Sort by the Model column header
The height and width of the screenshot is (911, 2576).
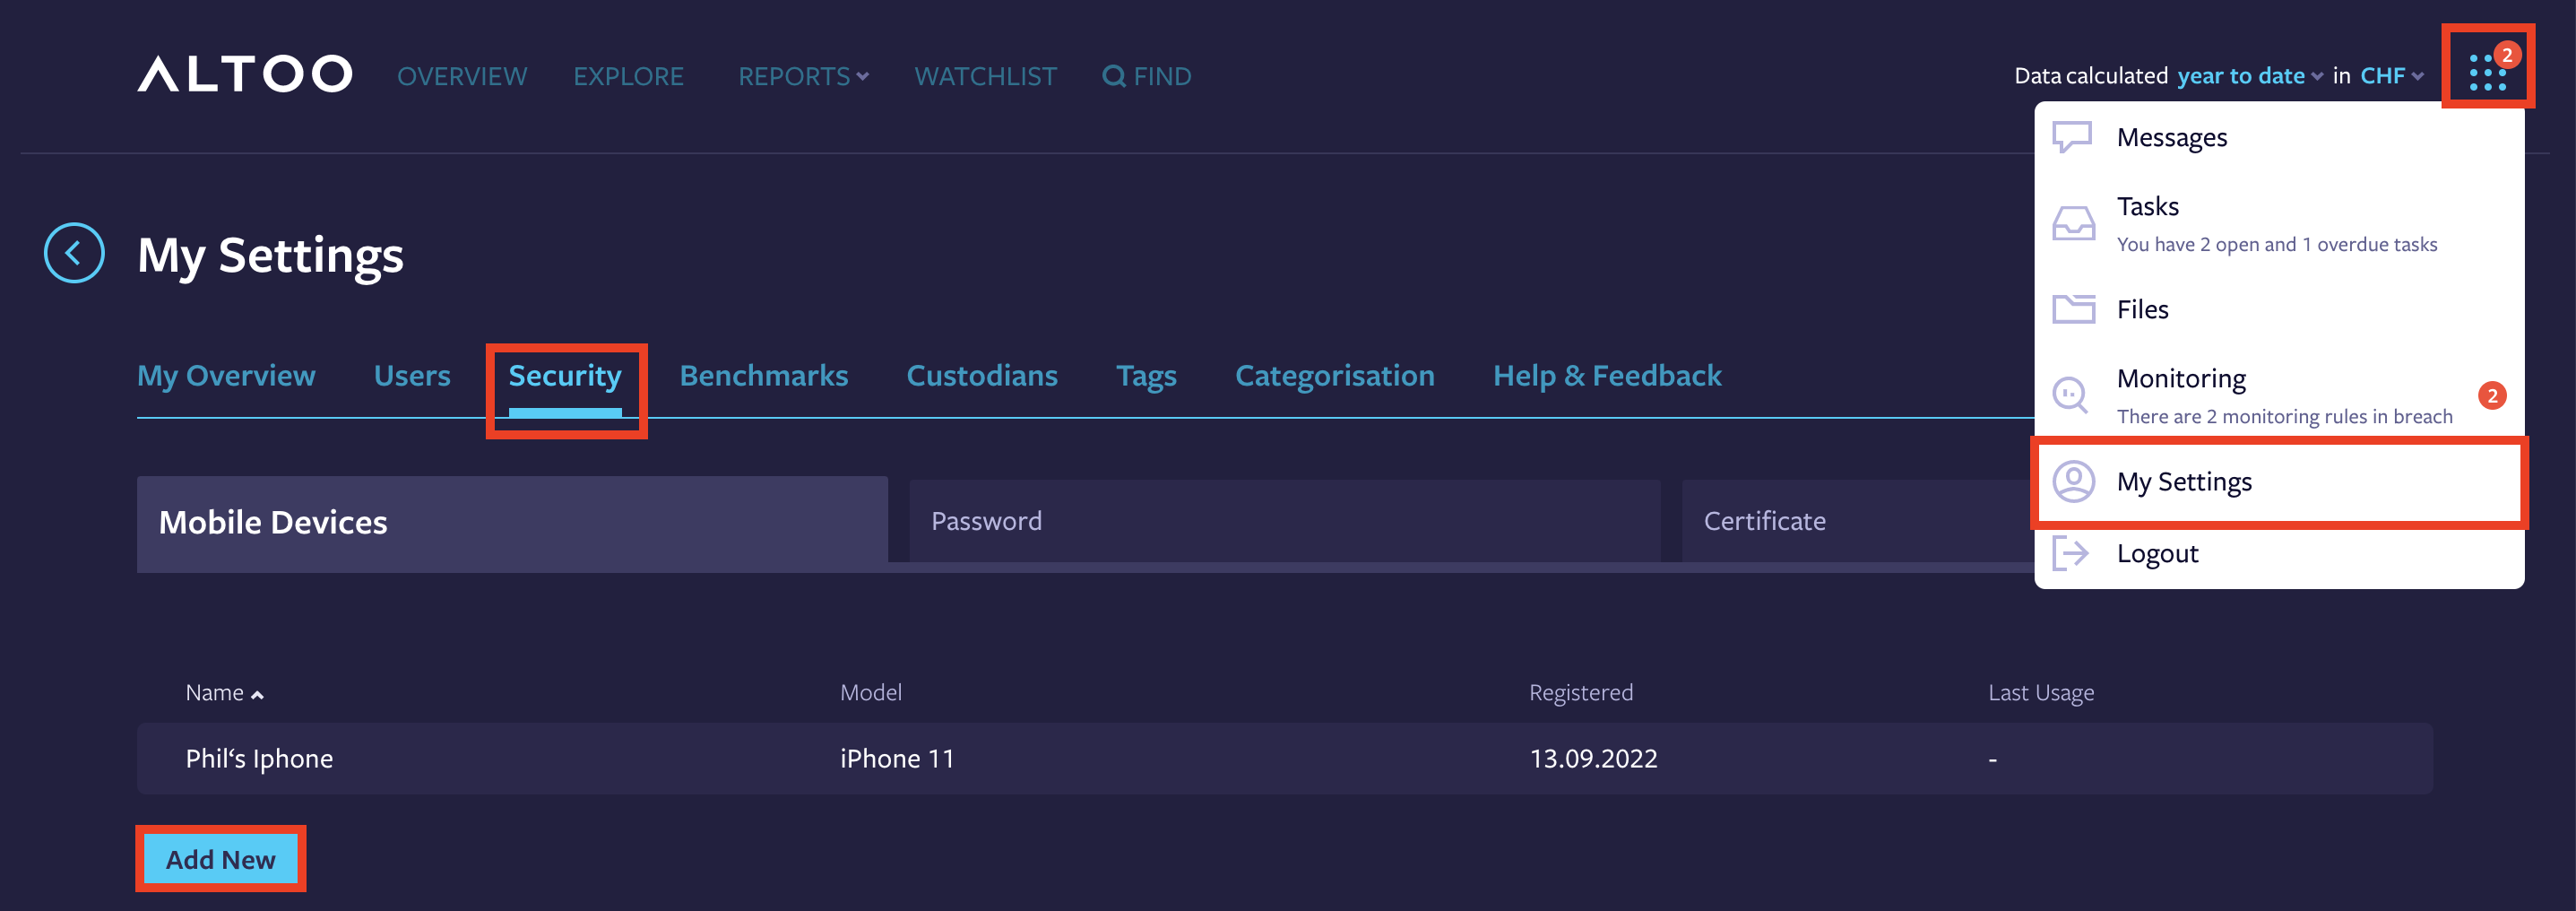coord(870,693)
